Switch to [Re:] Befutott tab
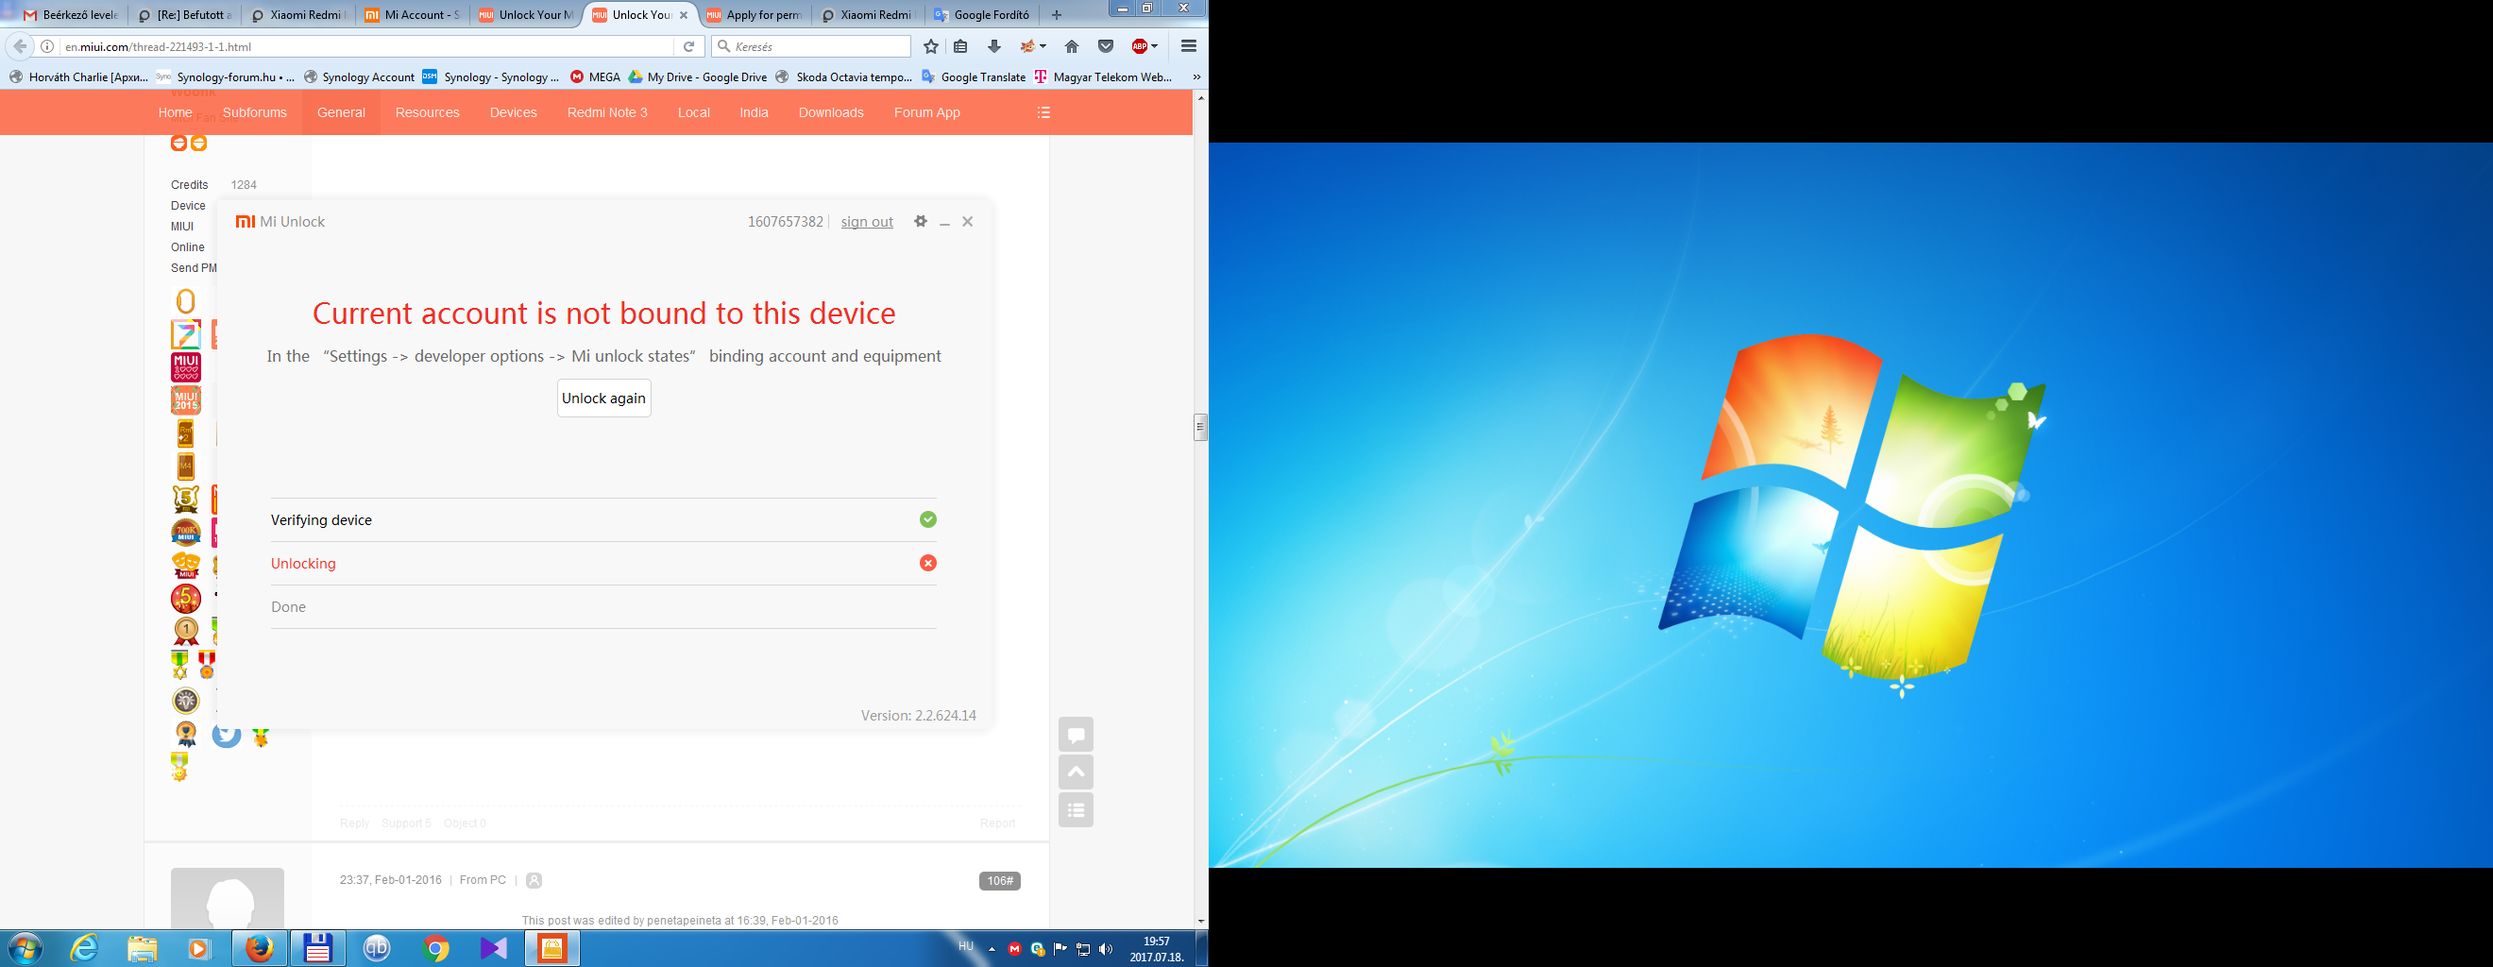 click(183, 15)
